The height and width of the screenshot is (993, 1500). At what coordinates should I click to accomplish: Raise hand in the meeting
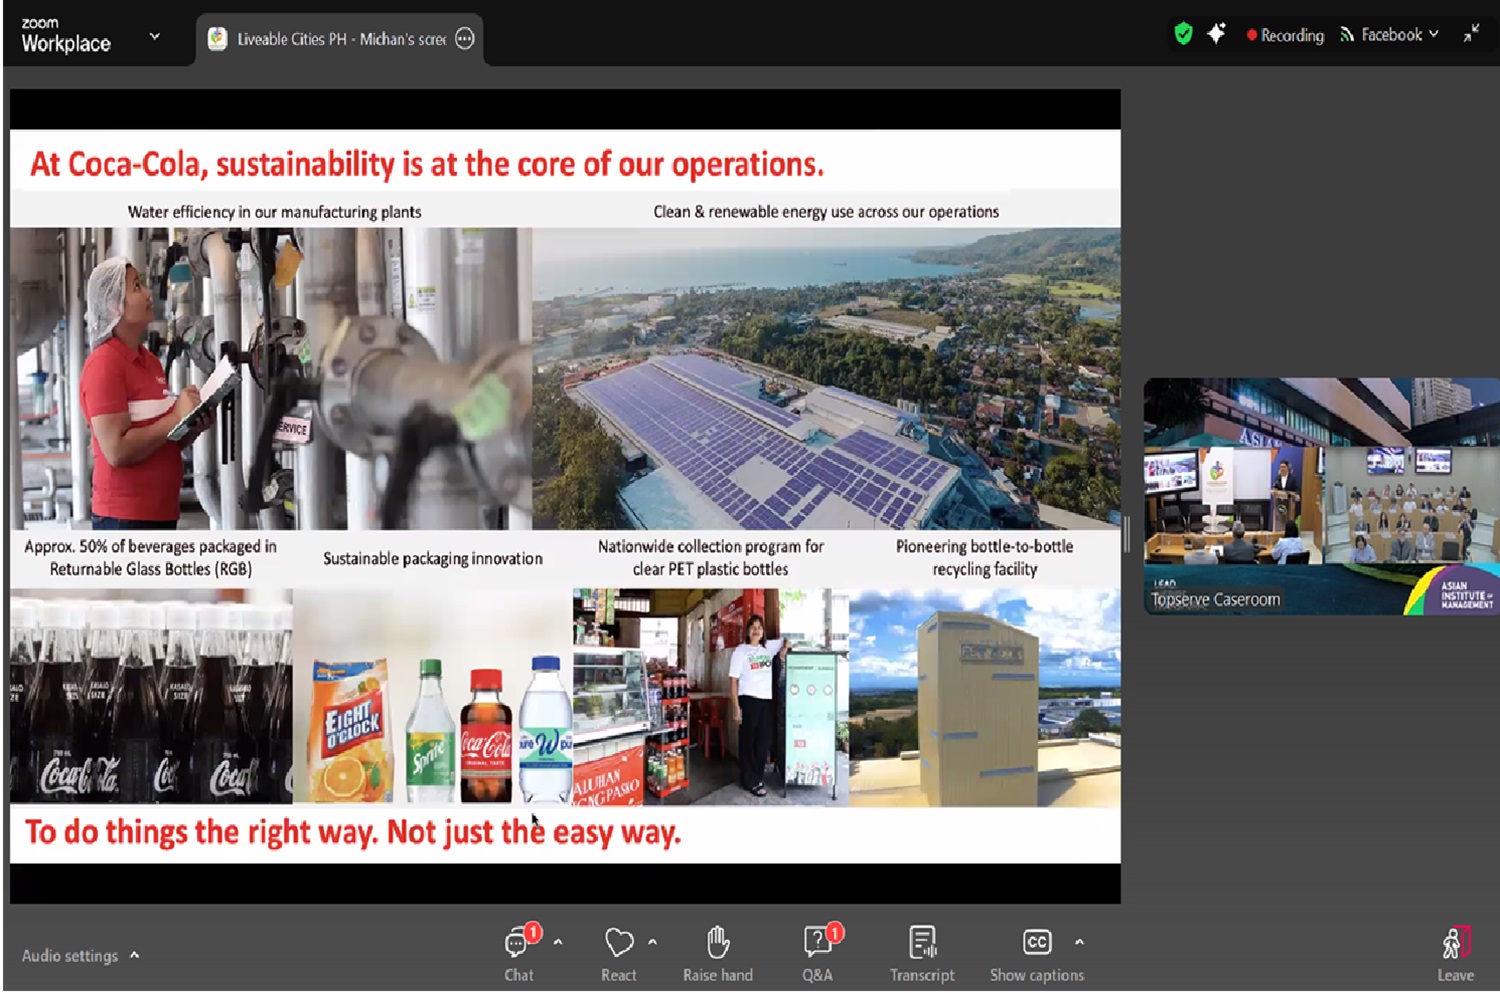coord(718,954)
